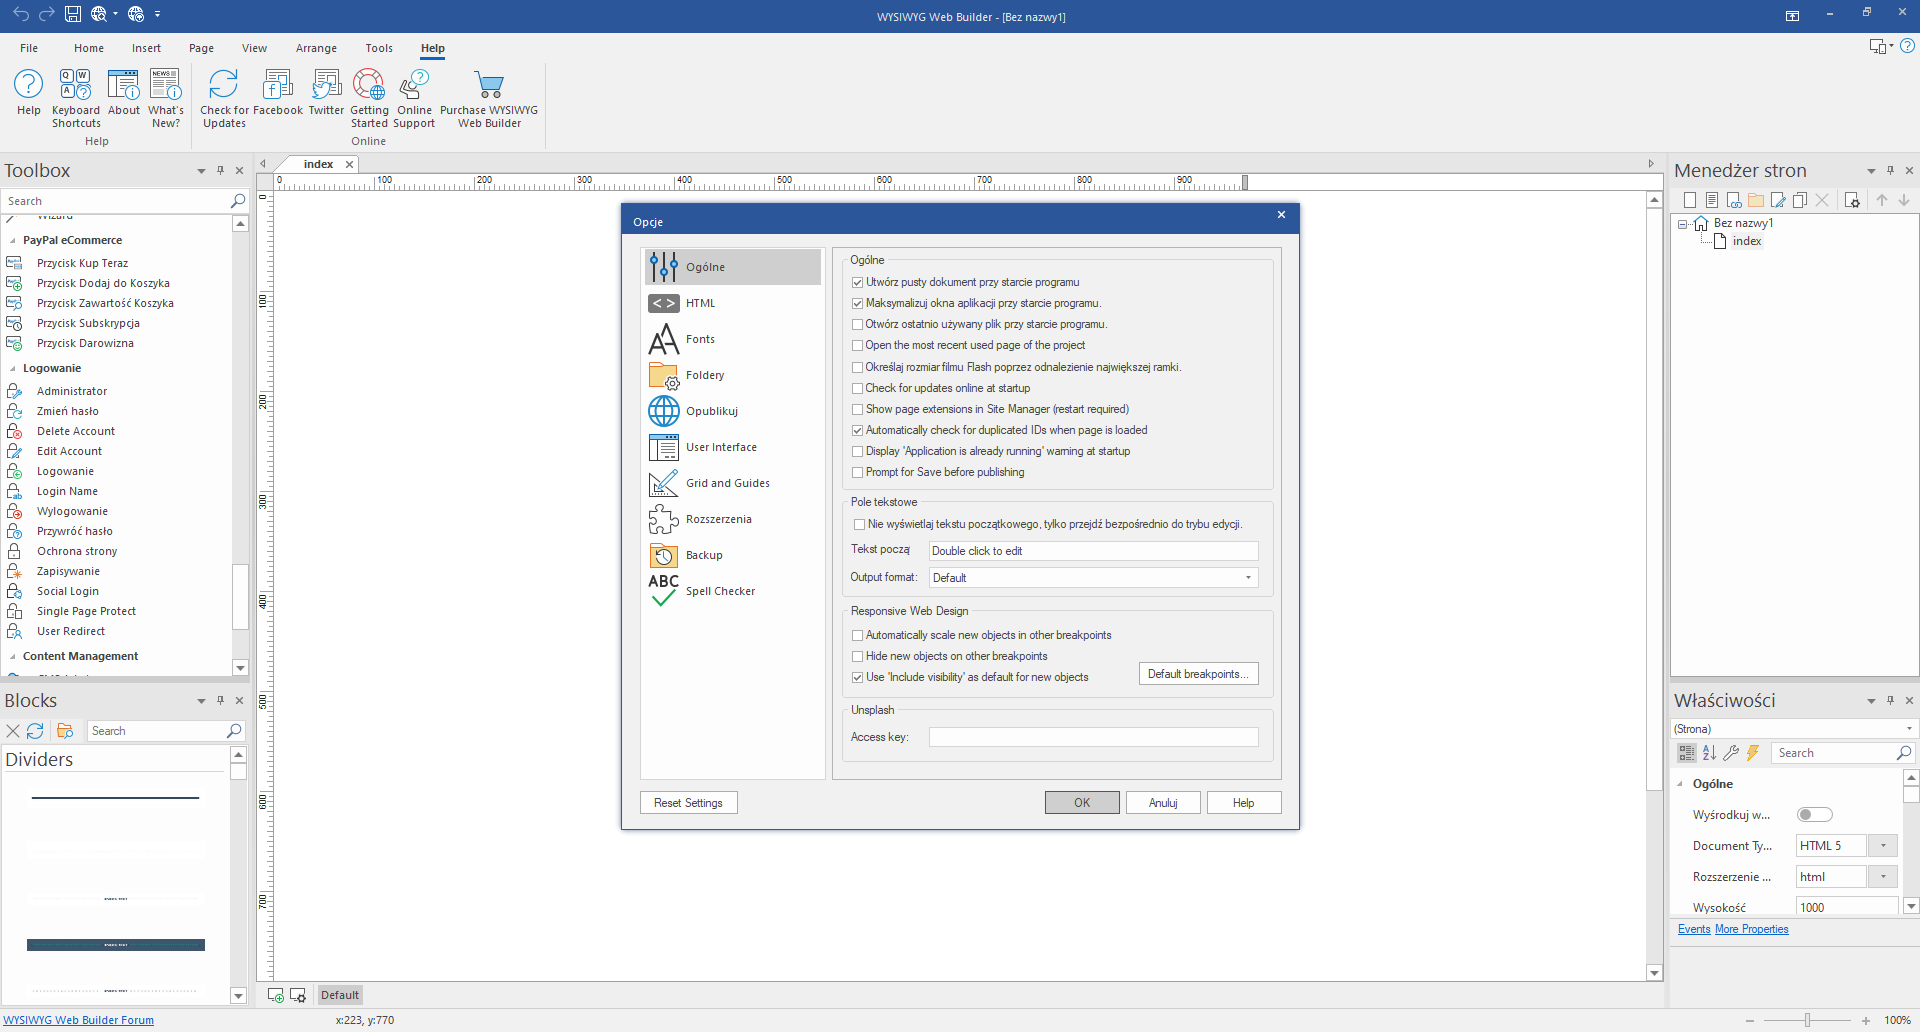Expand the Content Management toolbox group
This screenshot has height=1032, width=1920.
click(12, 657)
